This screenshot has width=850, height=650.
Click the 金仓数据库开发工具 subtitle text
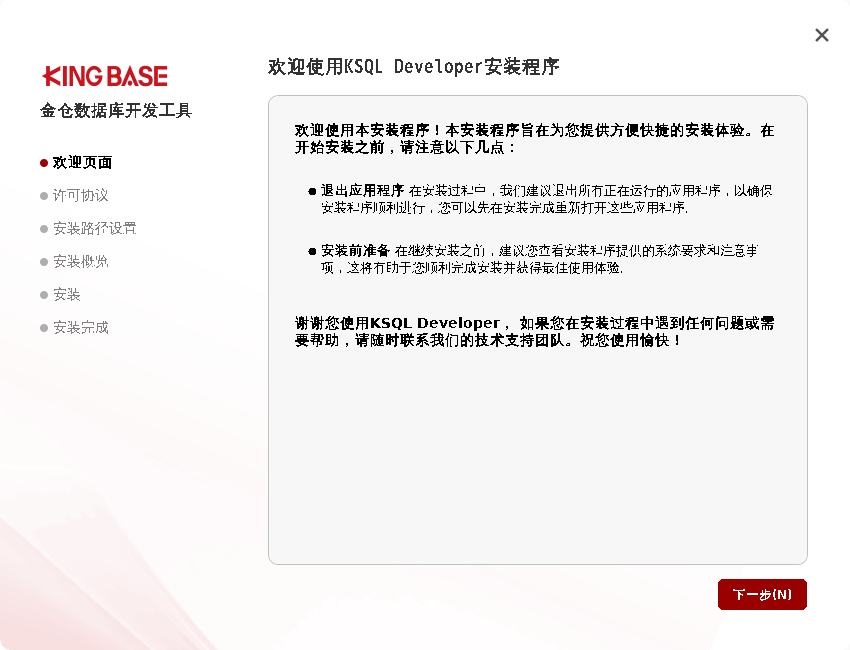(x=116, y=110)
